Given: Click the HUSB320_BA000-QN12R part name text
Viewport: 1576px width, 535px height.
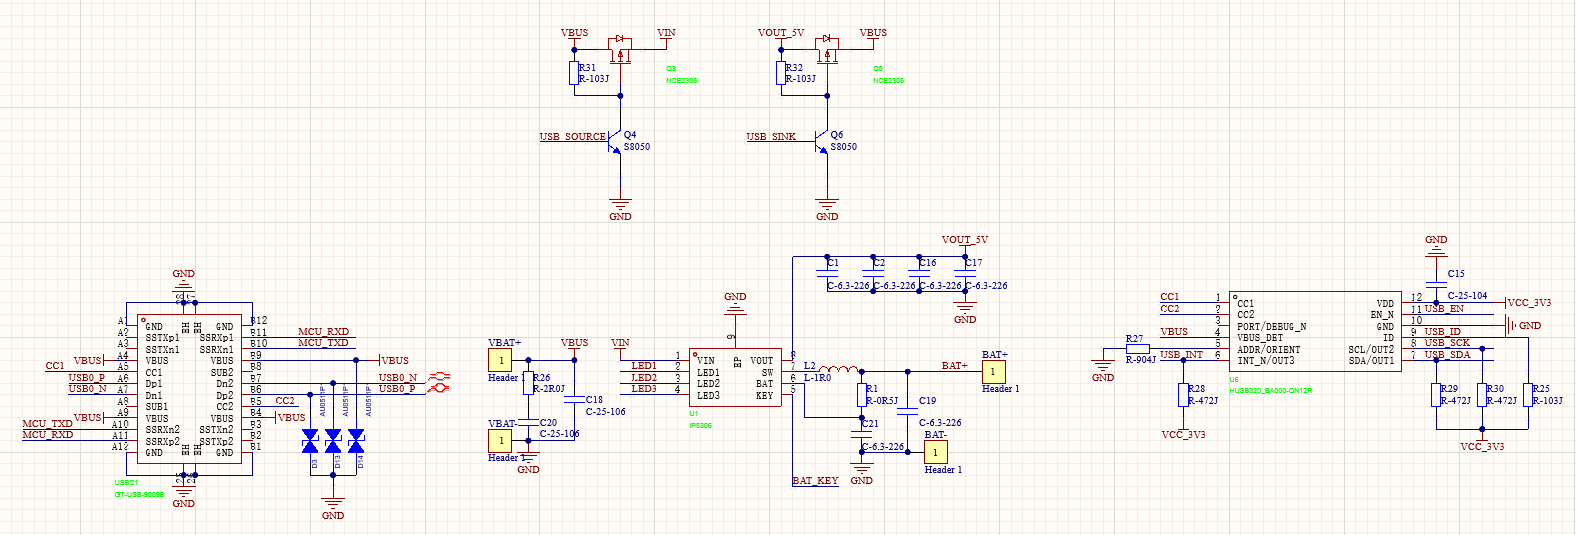Looking at the screenshot, I should coord(1271,391).
